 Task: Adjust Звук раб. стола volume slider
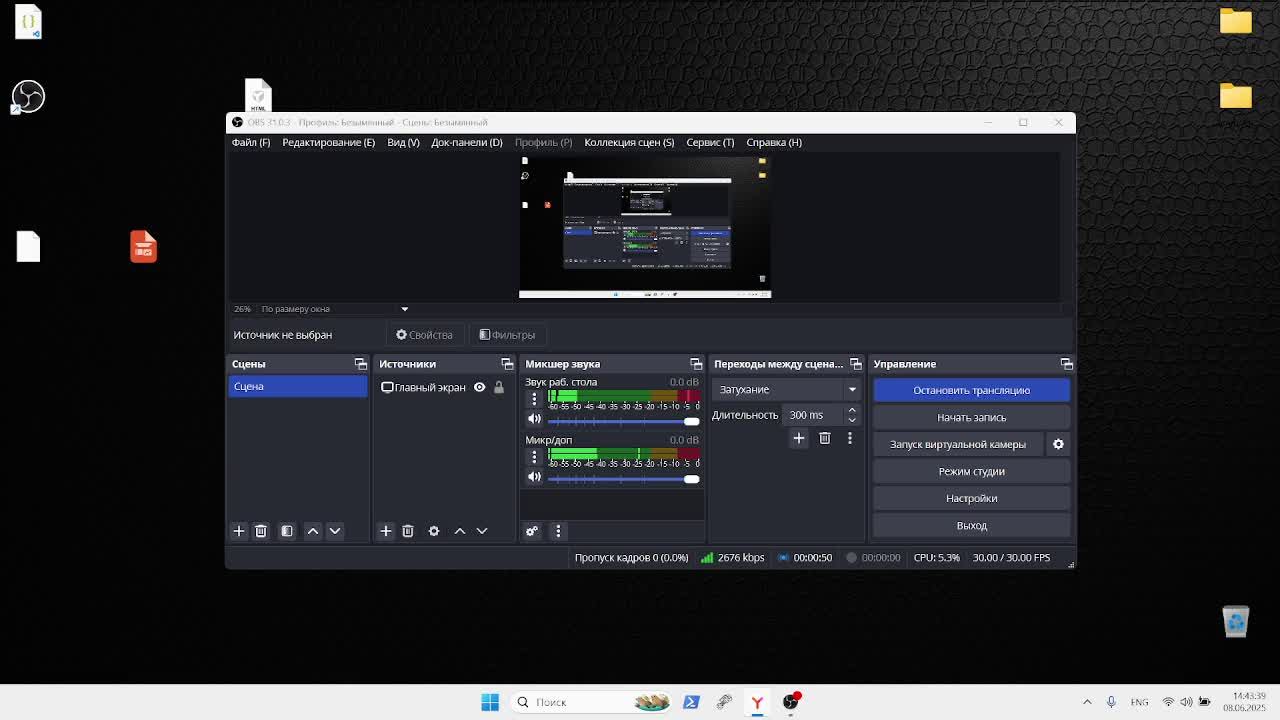point(623,421)
